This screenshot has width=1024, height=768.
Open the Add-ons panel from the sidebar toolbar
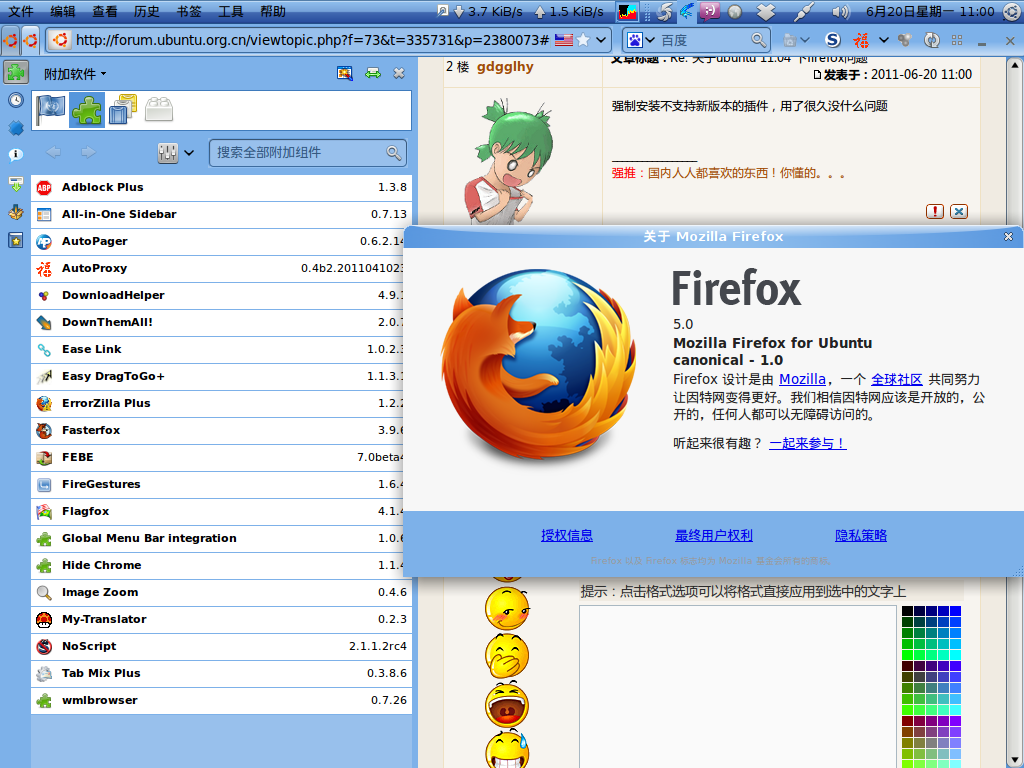coord(16,72)
